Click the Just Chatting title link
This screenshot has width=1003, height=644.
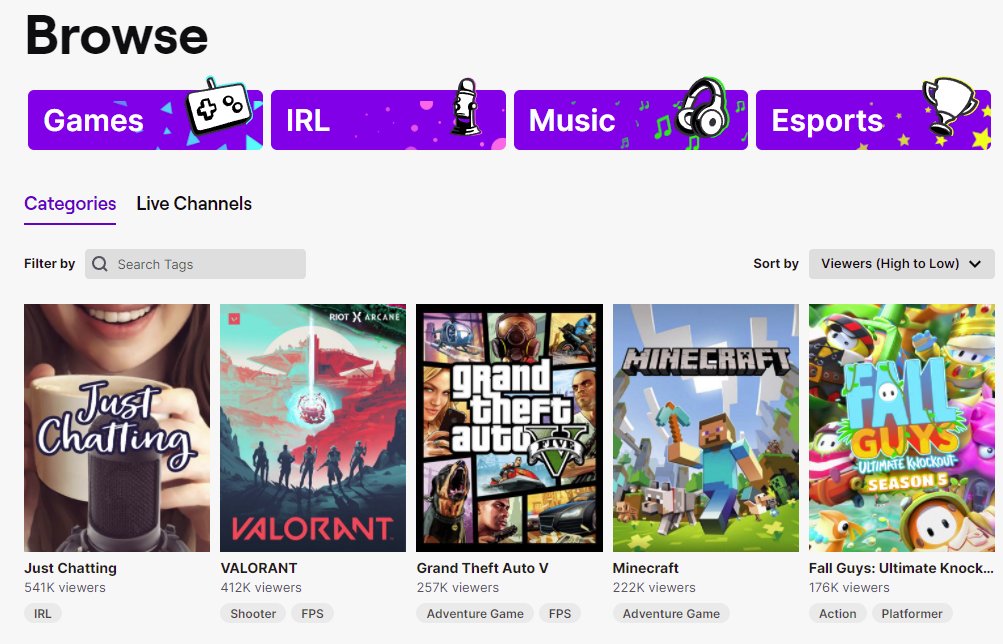(70, 568)
